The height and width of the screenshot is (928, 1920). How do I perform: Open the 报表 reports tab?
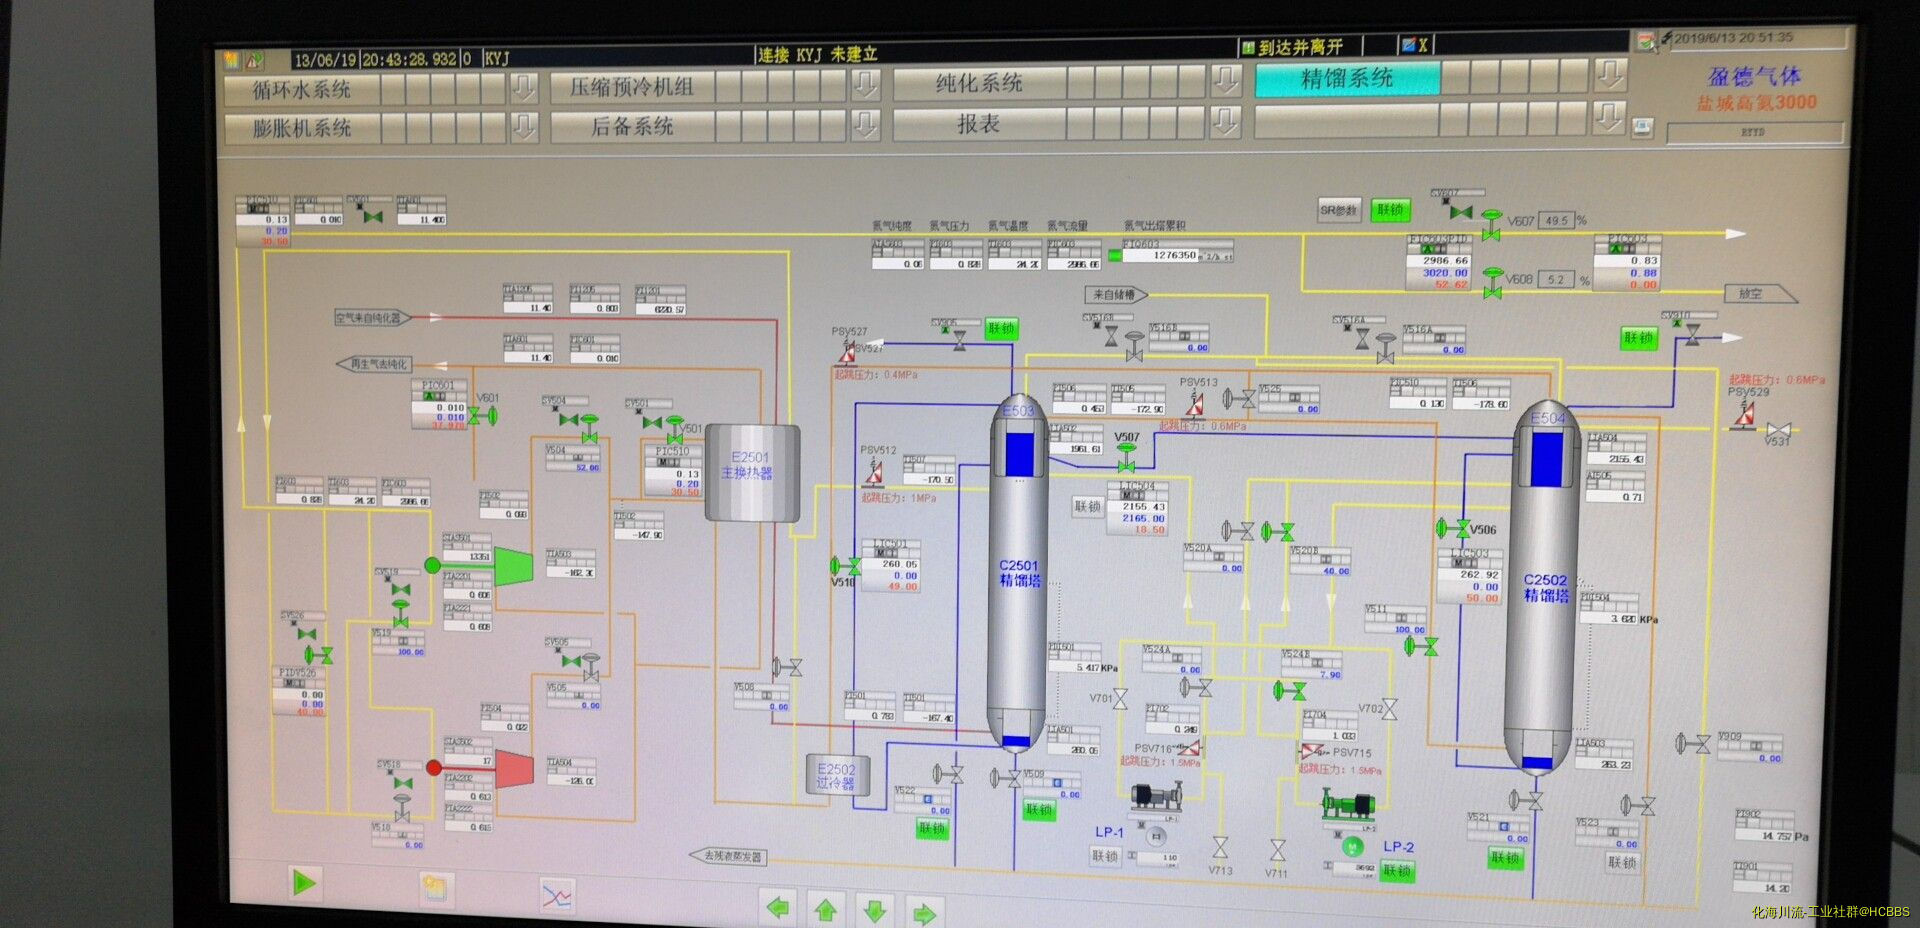click(x=980, y=123)
